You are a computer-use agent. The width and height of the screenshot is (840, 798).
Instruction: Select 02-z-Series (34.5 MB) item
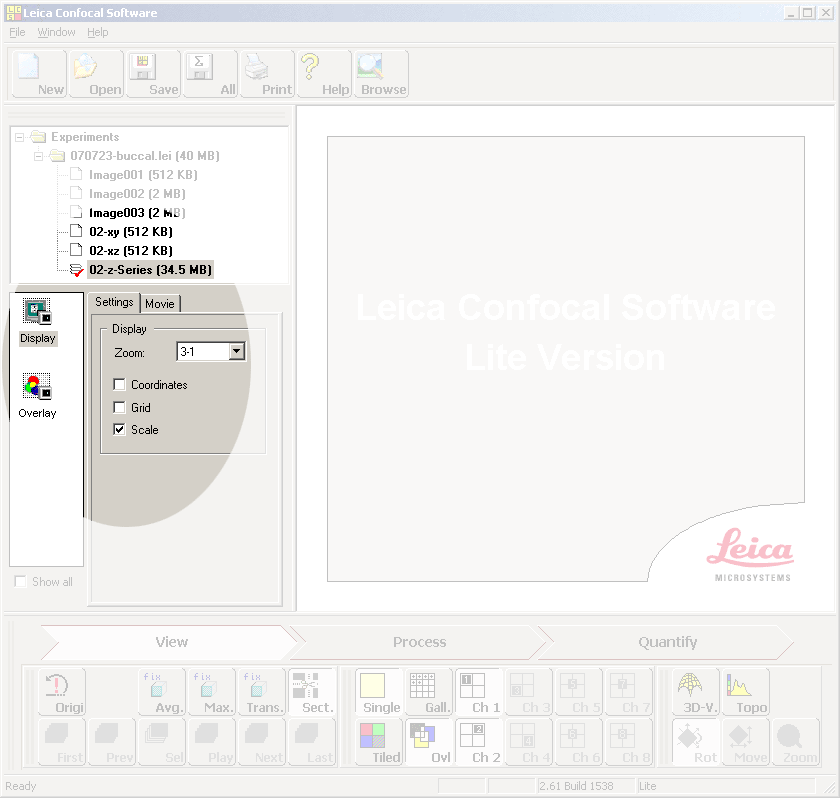(x=151, y=270)
